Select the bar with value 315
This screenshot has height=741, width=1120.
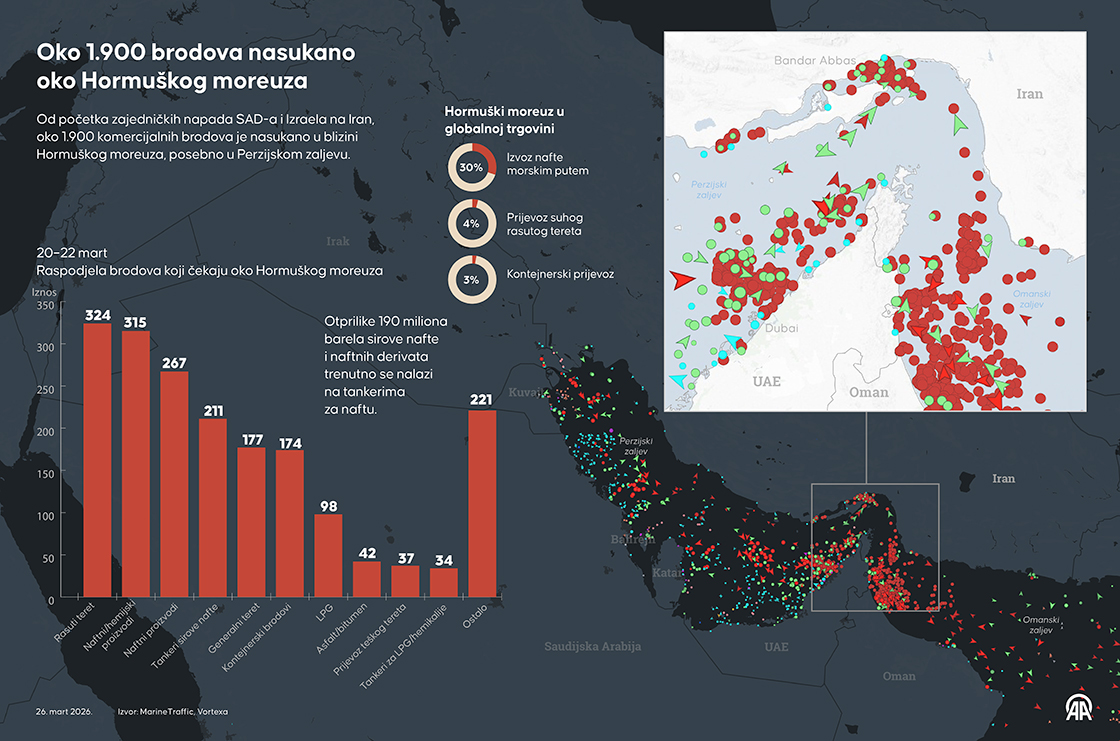135,464
